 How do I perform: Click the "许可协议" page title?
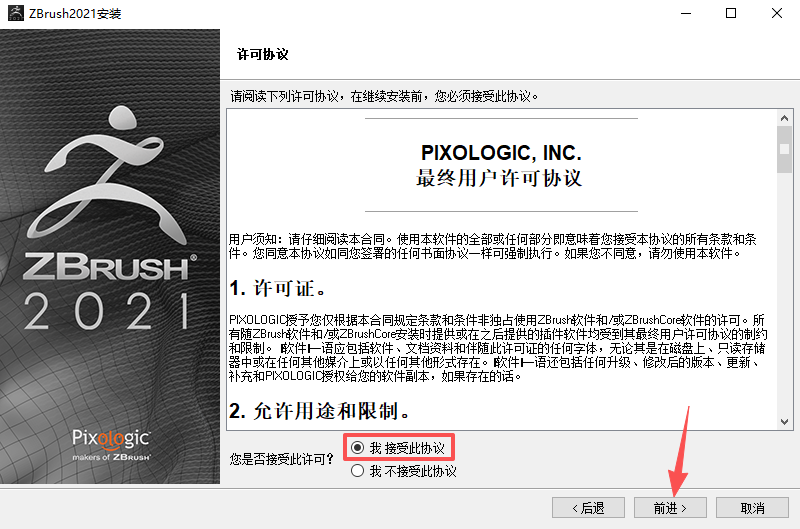tap(262, 54)
